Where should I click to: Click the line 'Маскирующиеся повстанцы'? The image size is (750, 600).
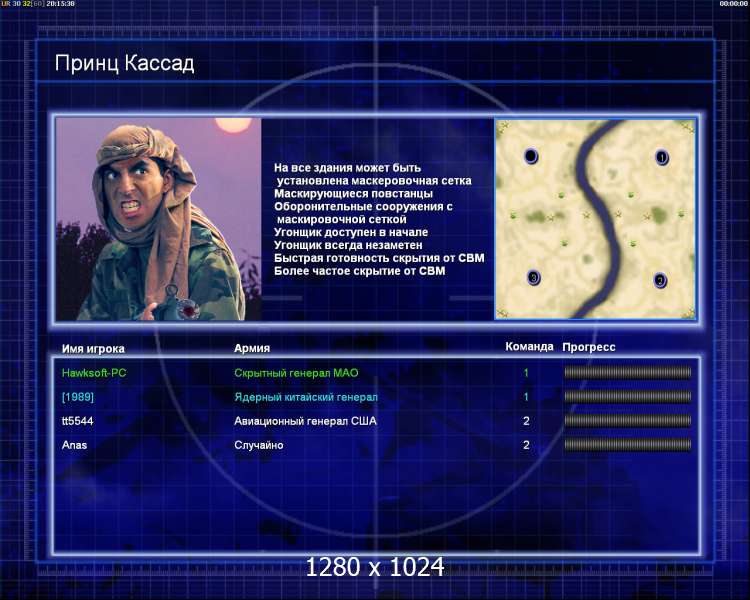pos(353,194)
